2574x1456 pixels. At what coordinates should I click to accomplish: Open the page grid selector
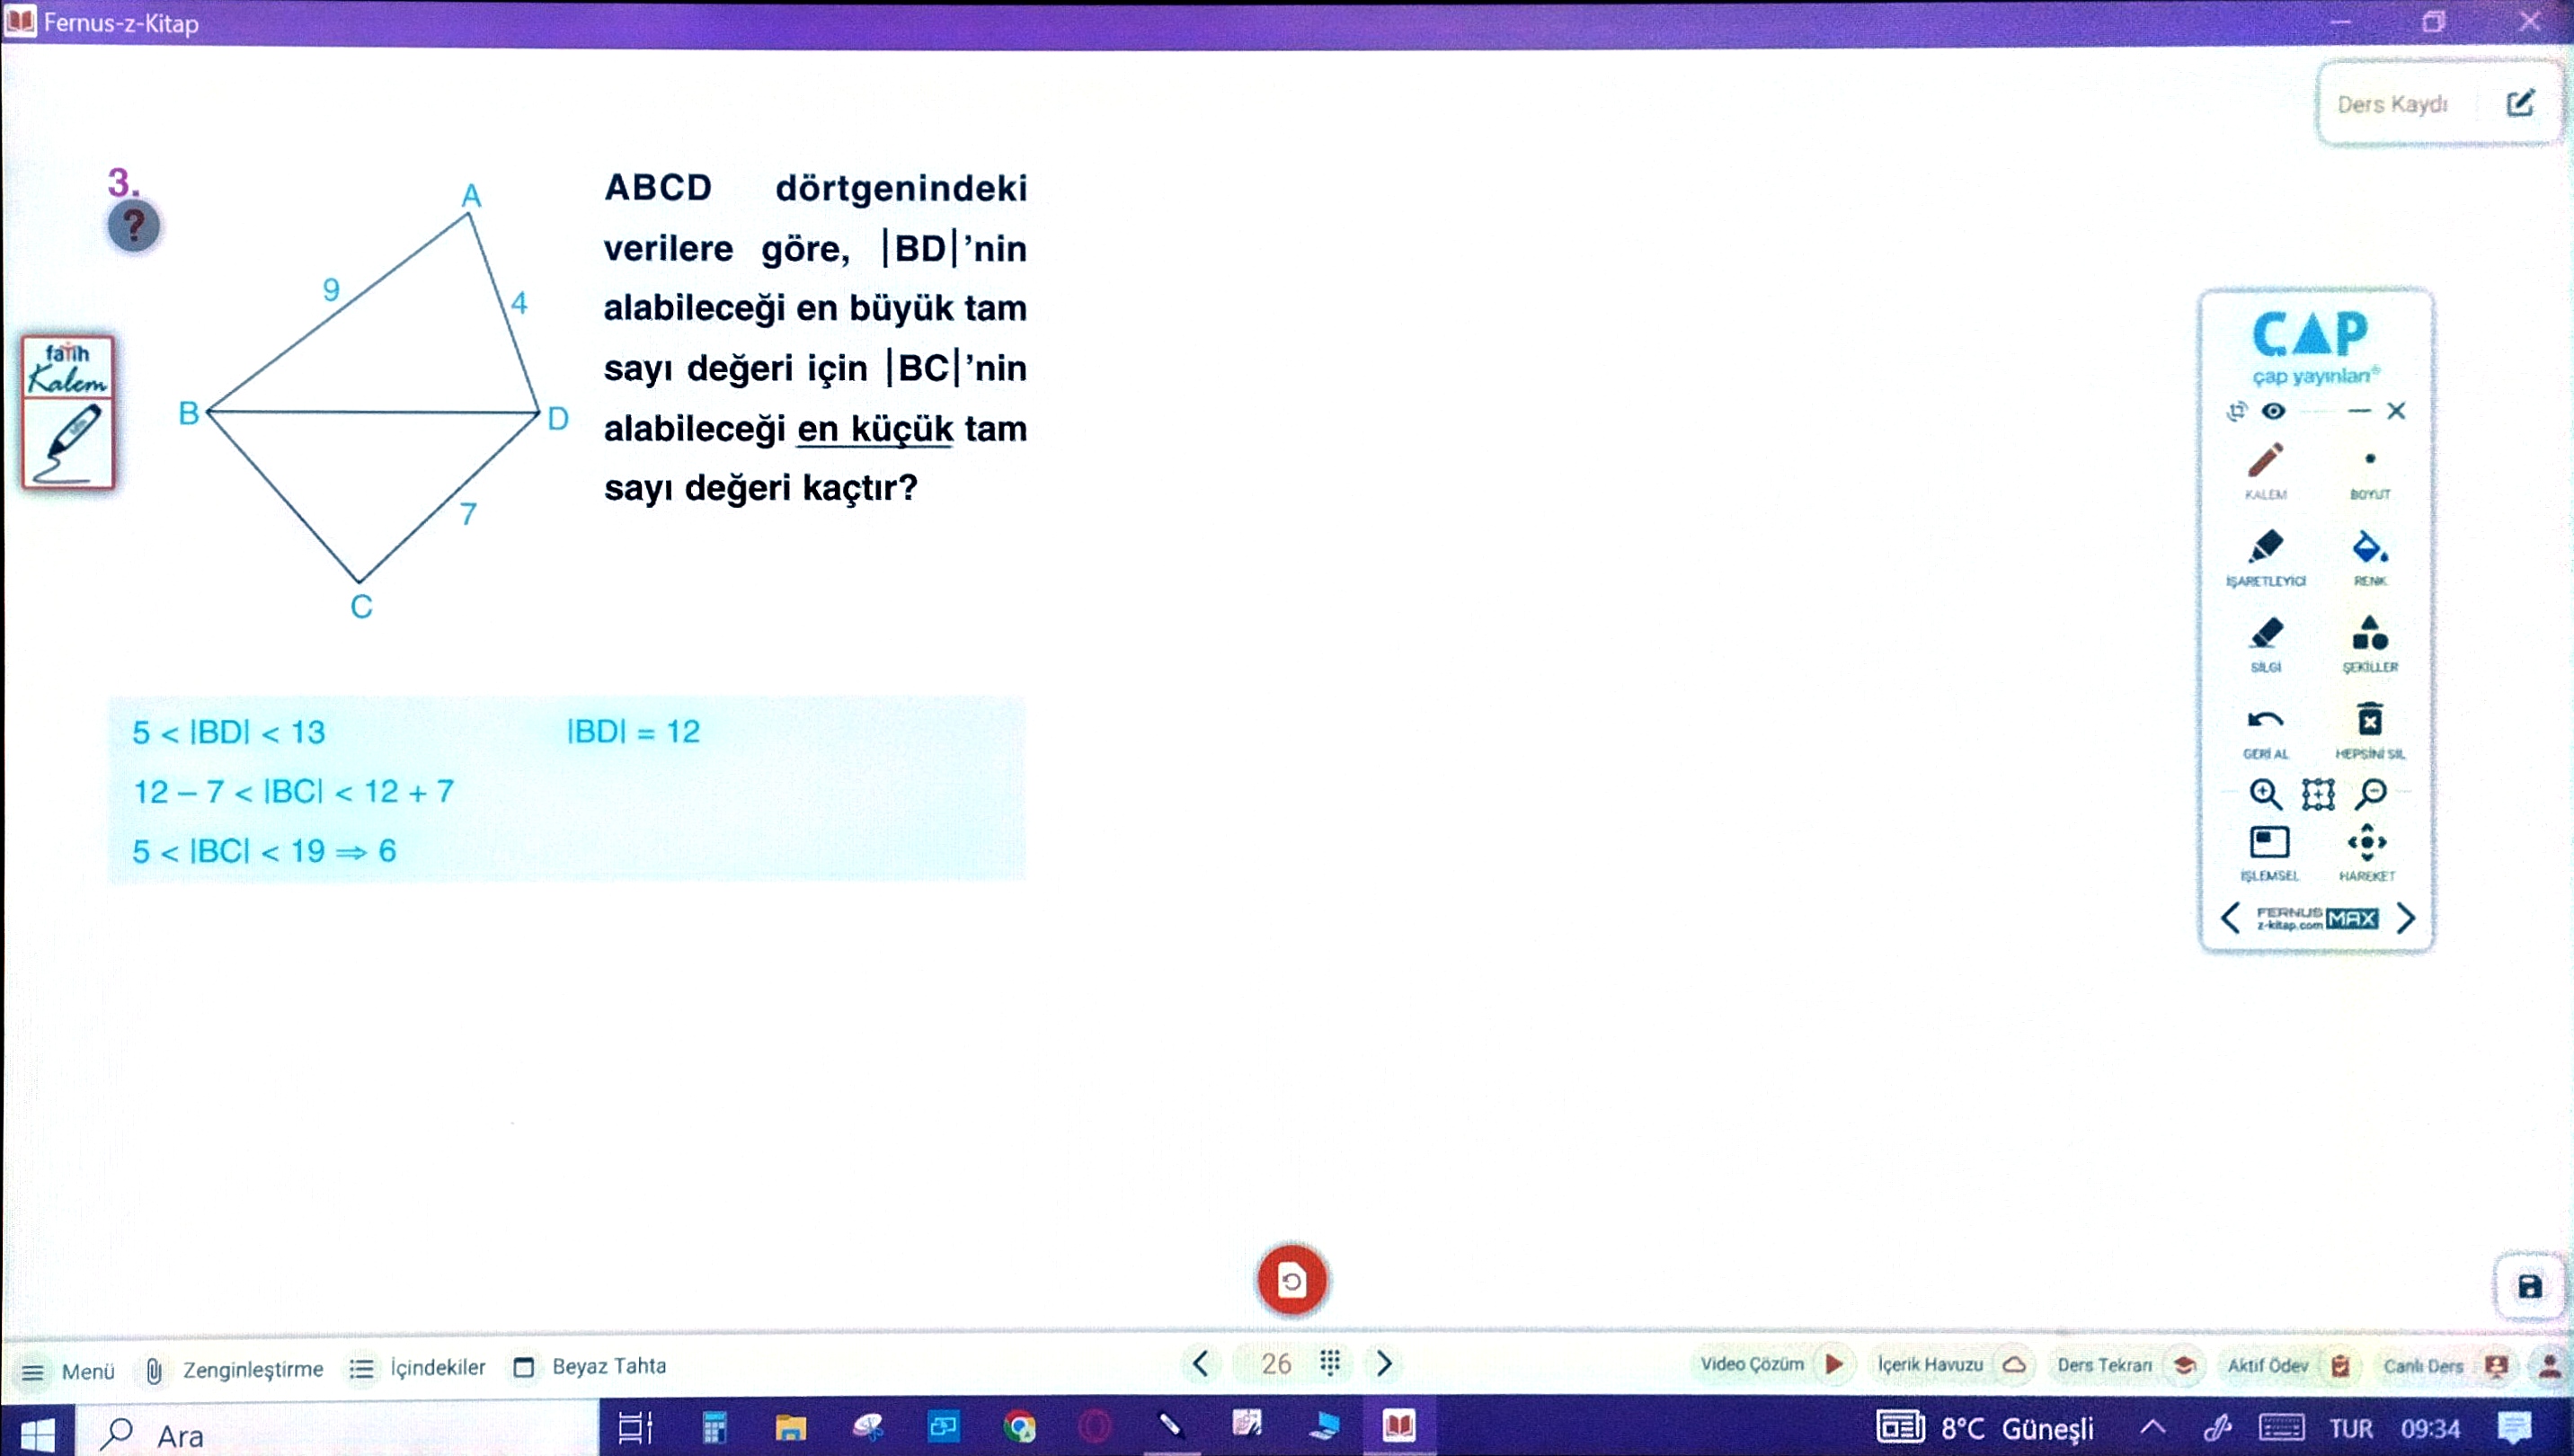click(x=1330, y=1363)
